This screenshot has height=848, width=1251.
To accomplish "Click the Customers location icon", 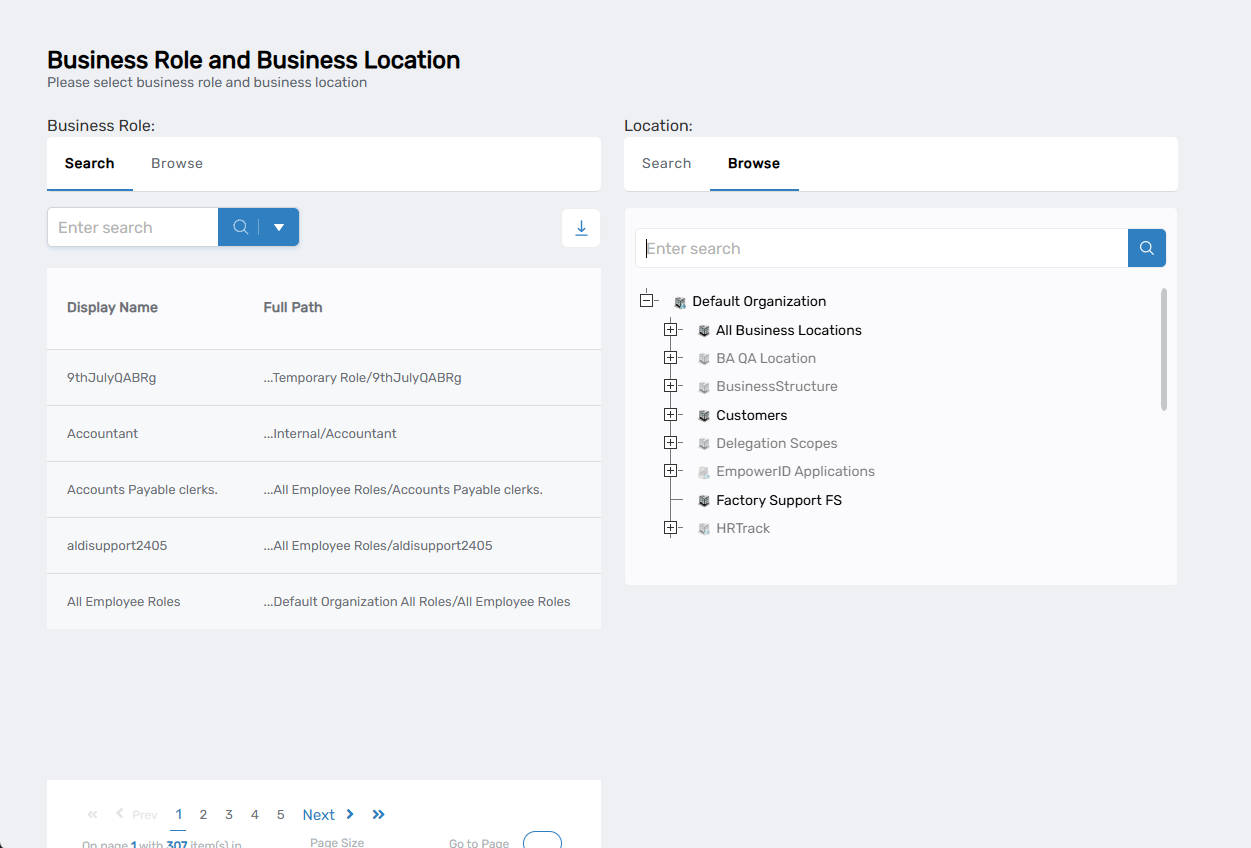I will 703,414.
